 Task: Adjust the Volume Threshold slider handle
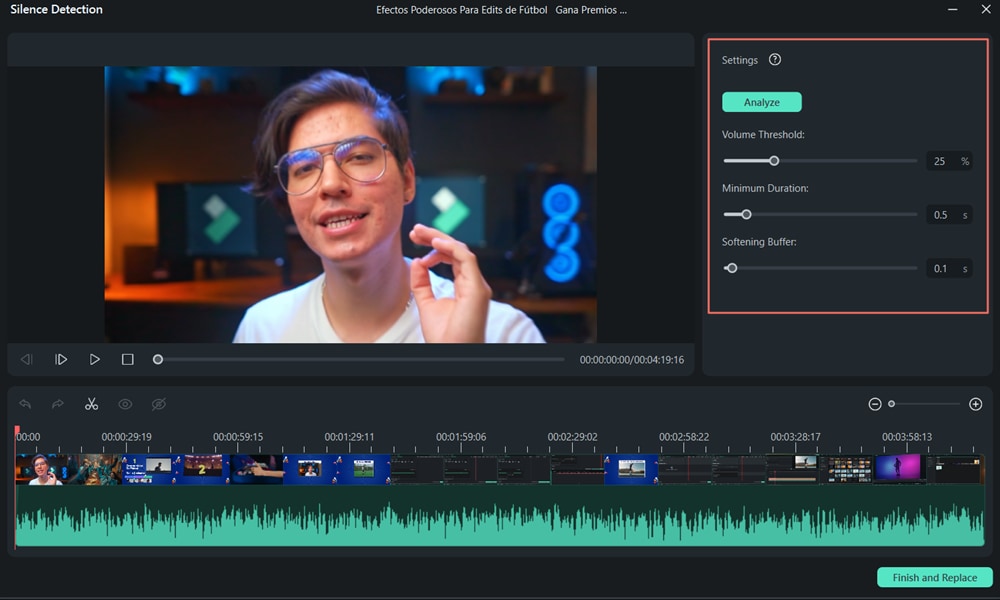774,161
